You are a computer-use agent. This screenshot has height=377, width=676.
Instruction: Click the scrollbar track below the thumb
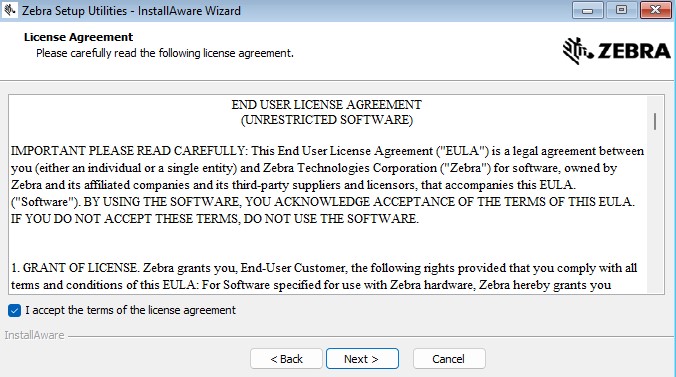655,211
